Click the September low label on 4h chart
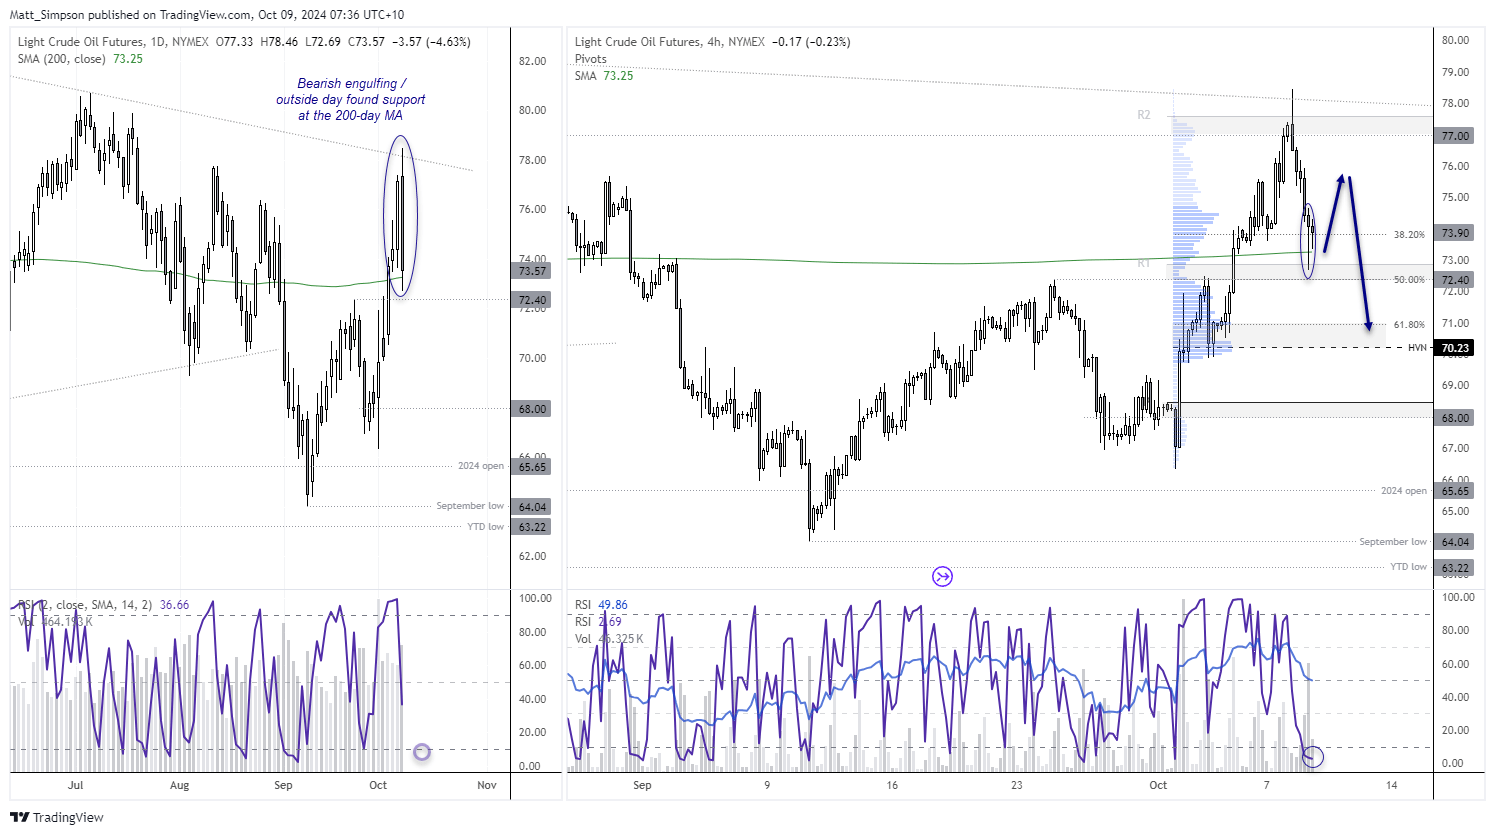Image resolution: width=1495 pixels, height=835 pixels. [1394, 542]
